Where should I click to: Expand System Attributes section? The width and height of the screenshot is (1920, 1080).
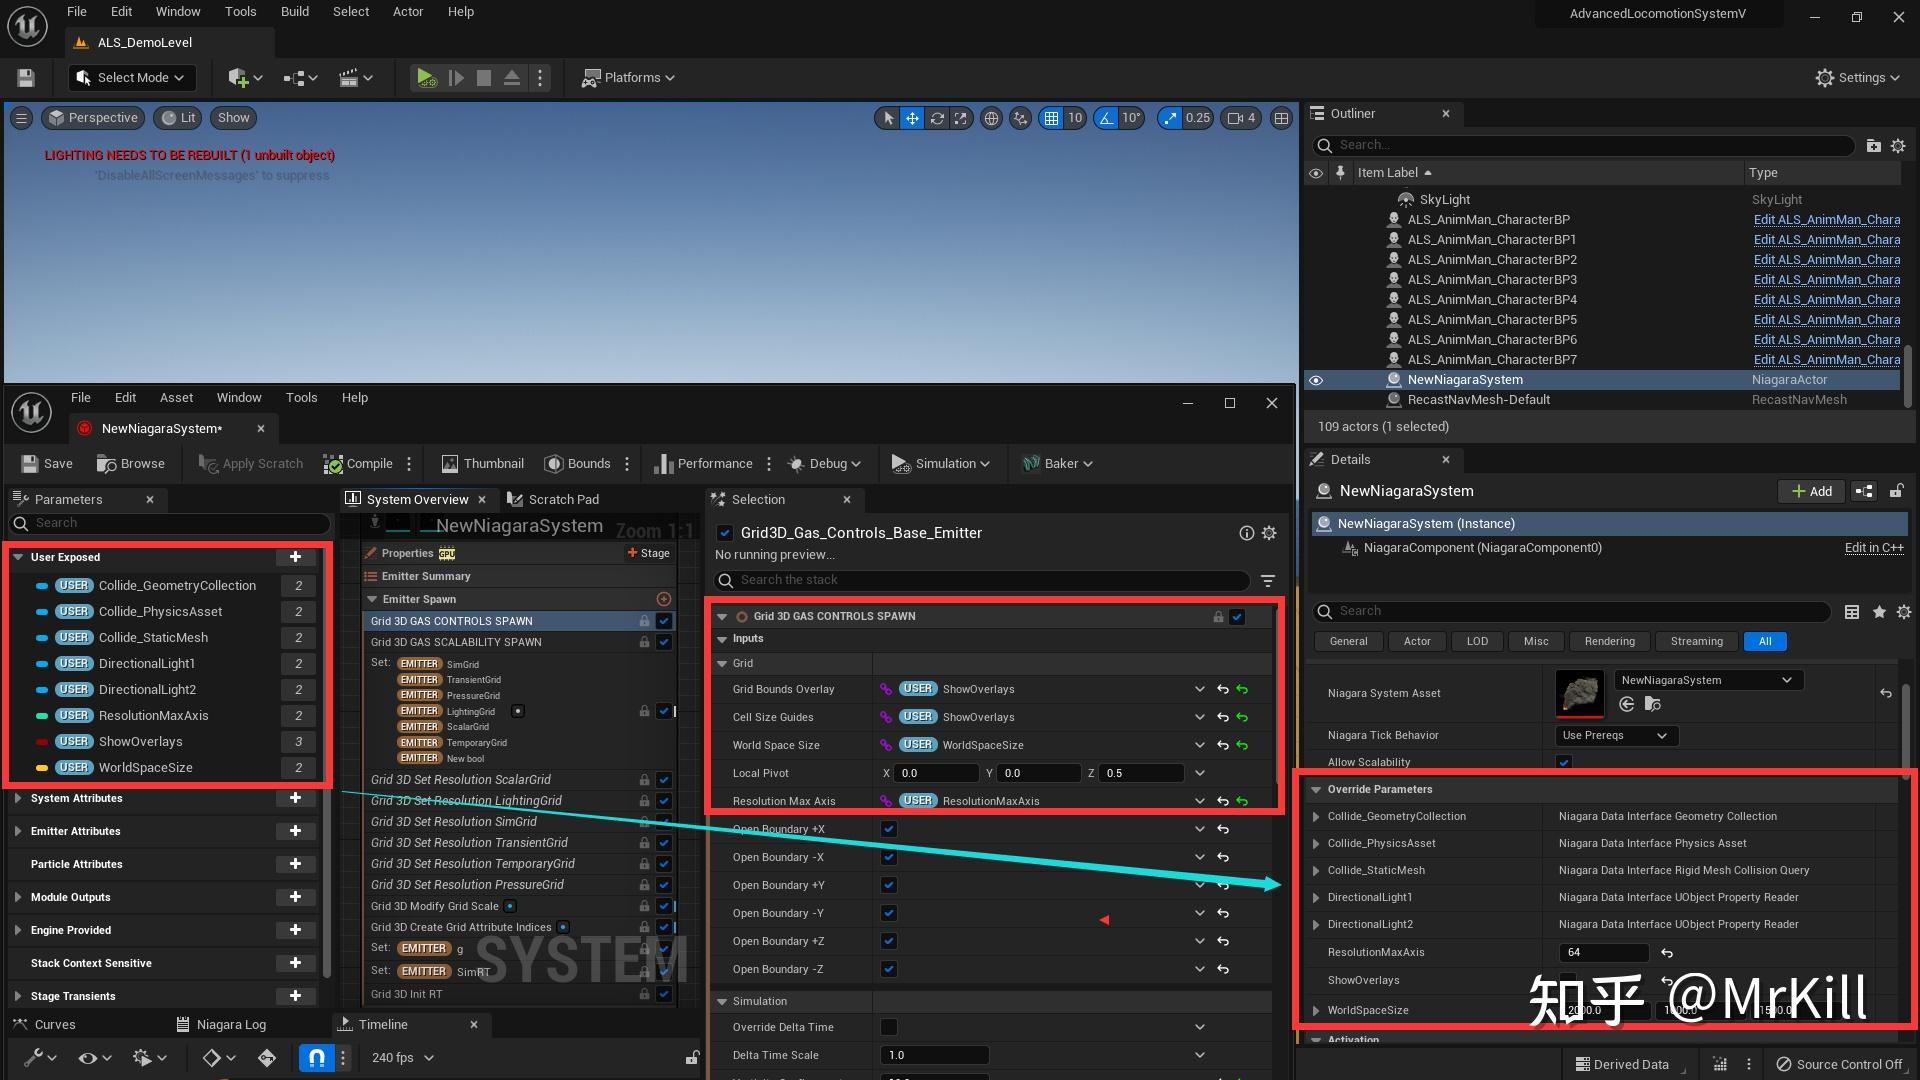click(18, 798)
